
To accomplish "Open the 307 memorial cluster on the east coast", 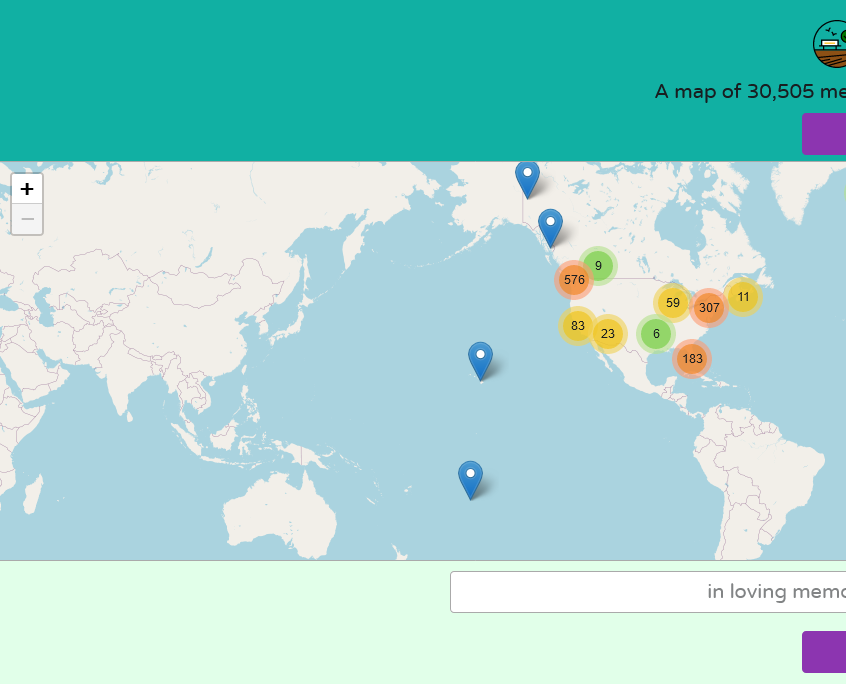I will [x=710, y=307].
